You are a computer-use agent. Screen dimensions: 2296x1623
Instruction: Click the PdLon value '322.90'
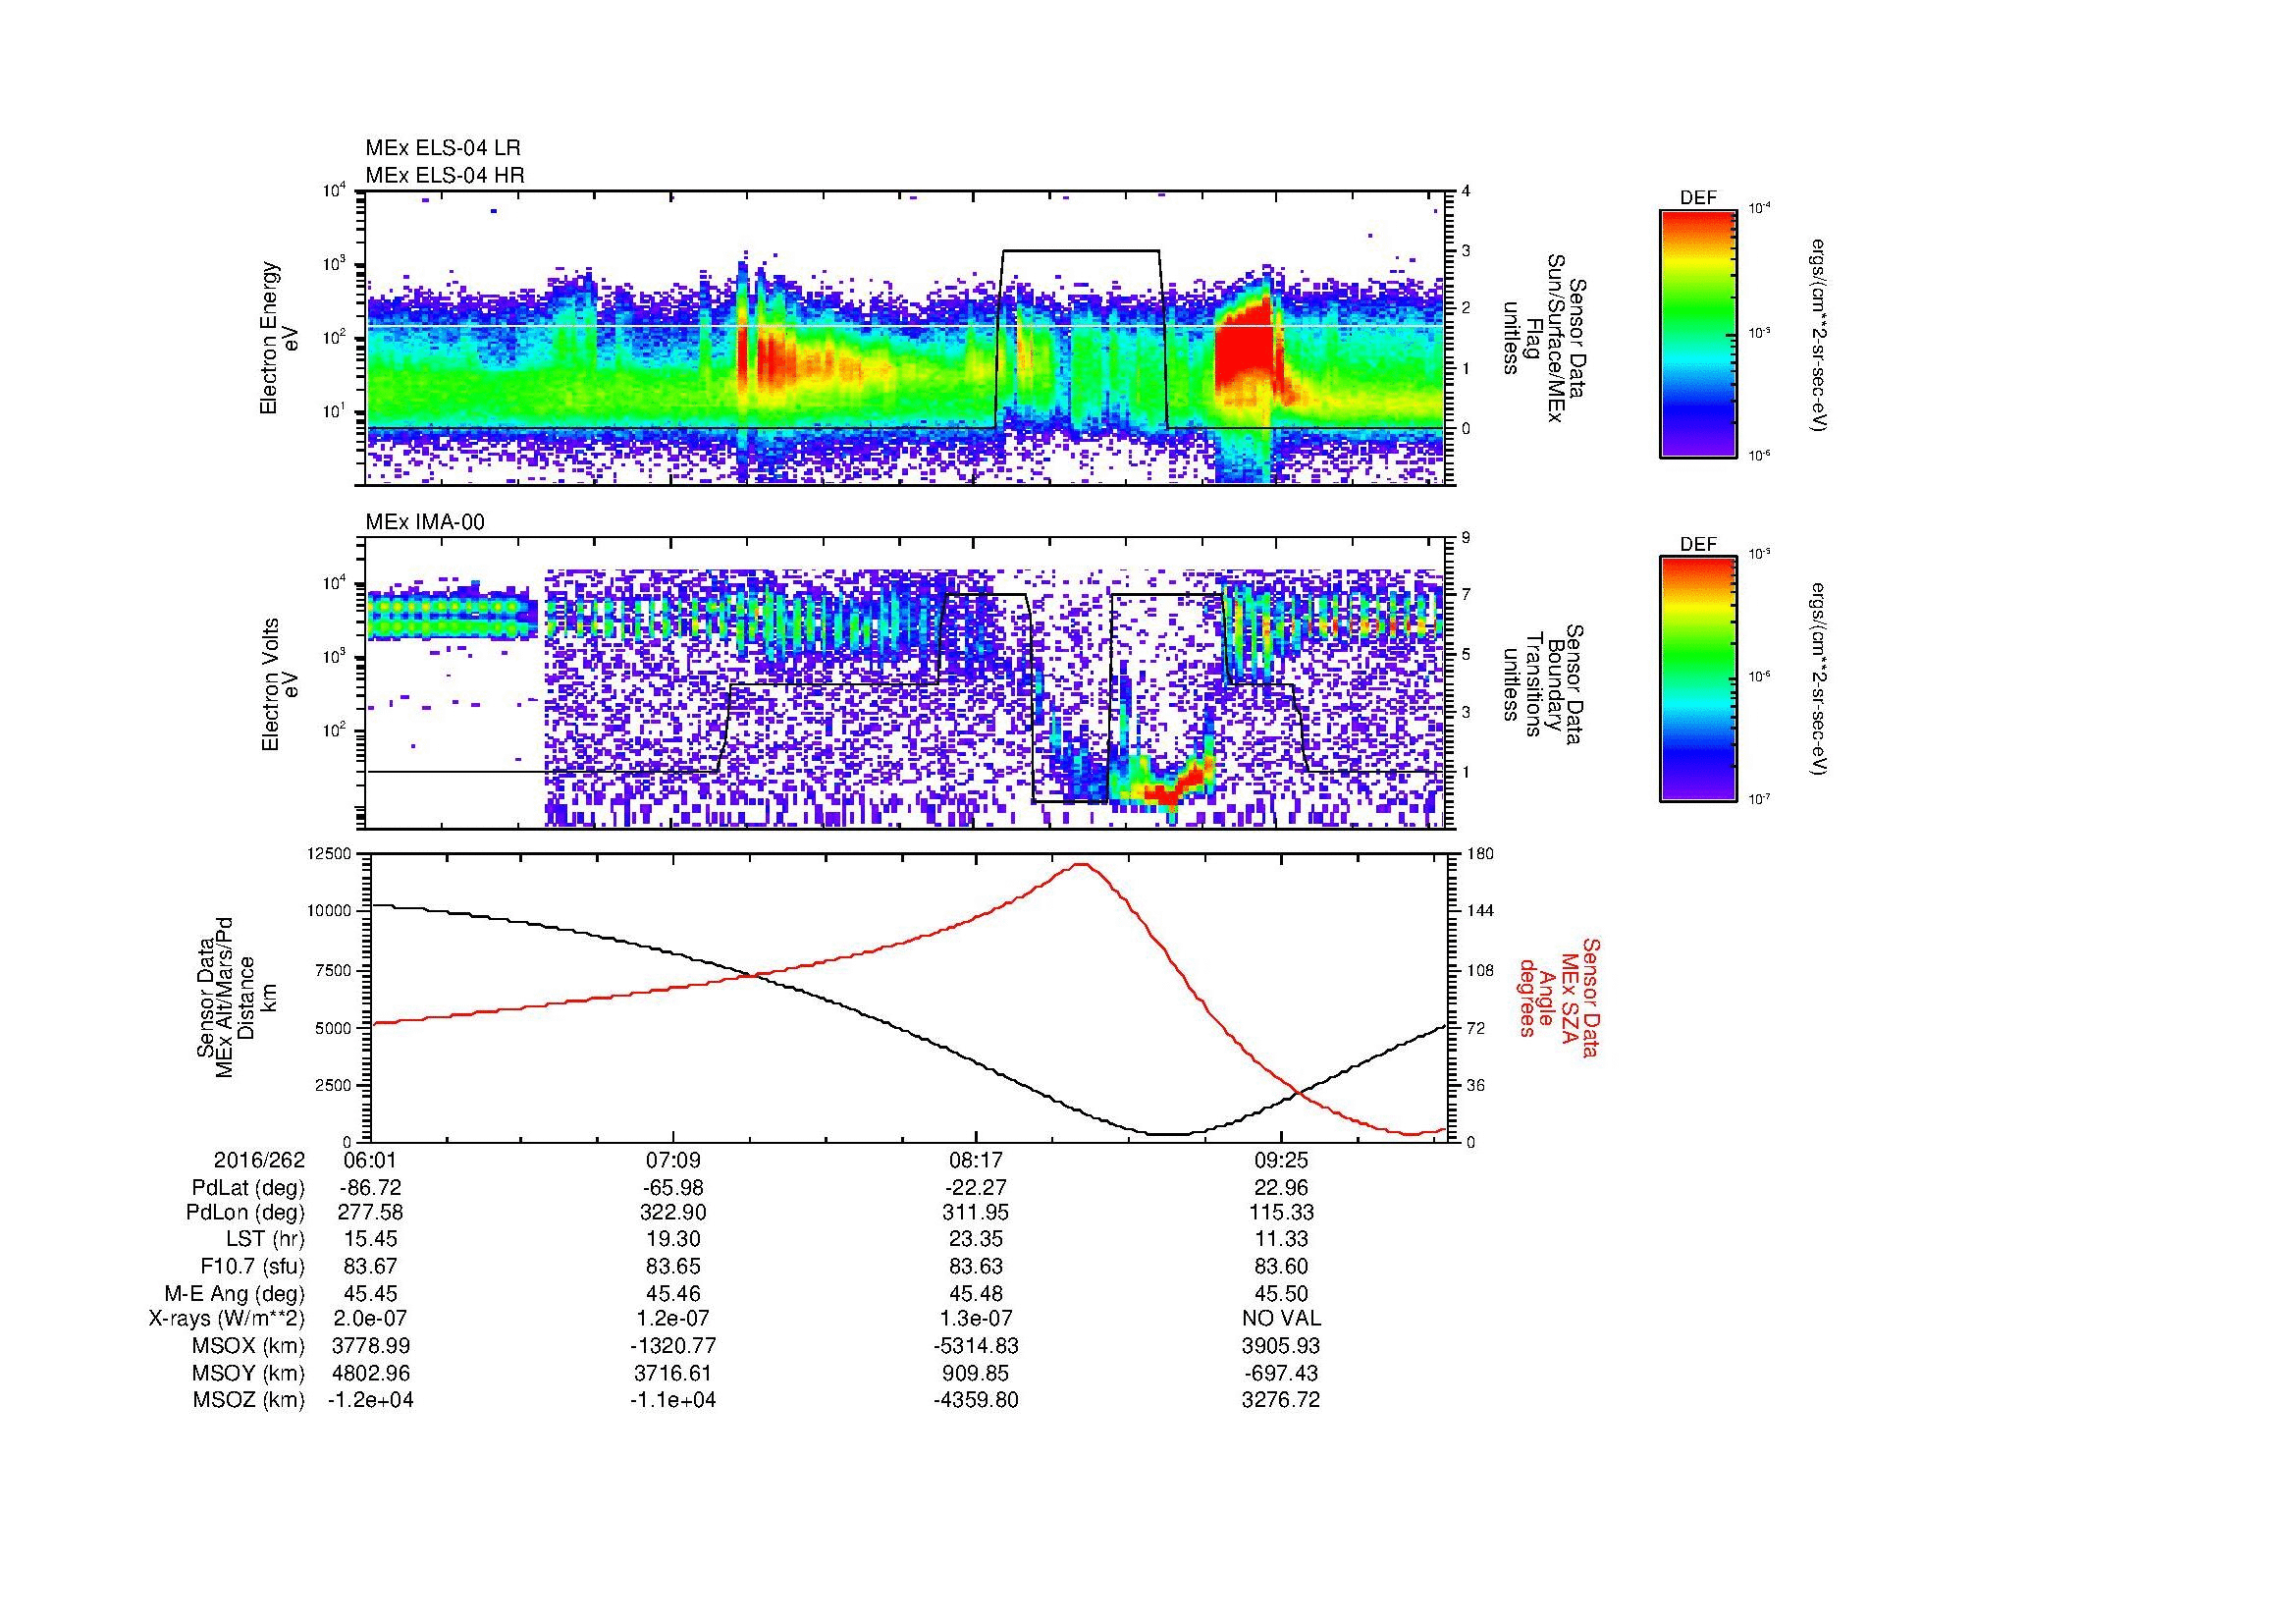click(x=673, y=1213)
